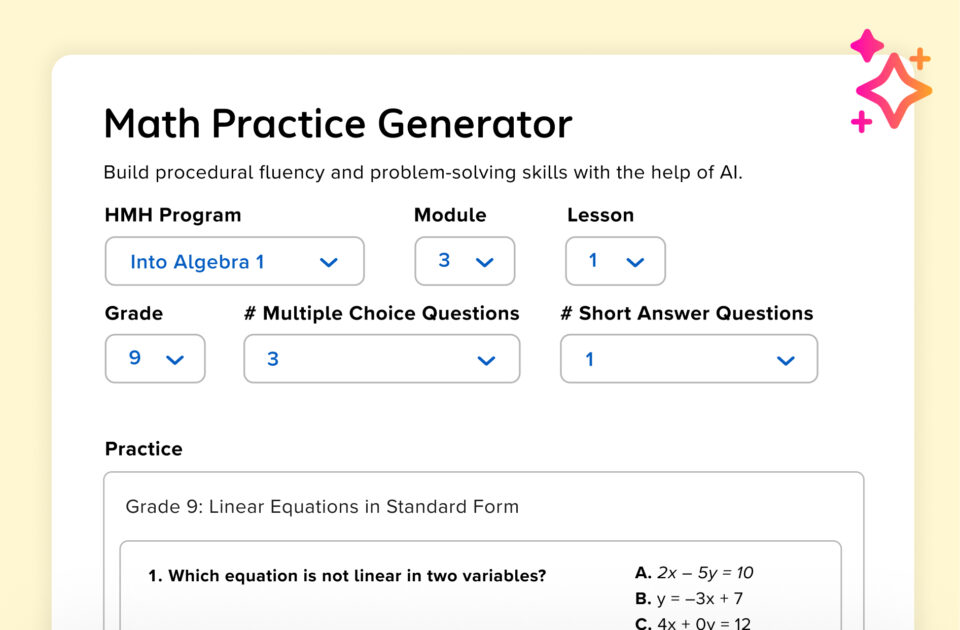Expand the chevron on the Grade selector

pyautogui.click(x=176, y=358)
